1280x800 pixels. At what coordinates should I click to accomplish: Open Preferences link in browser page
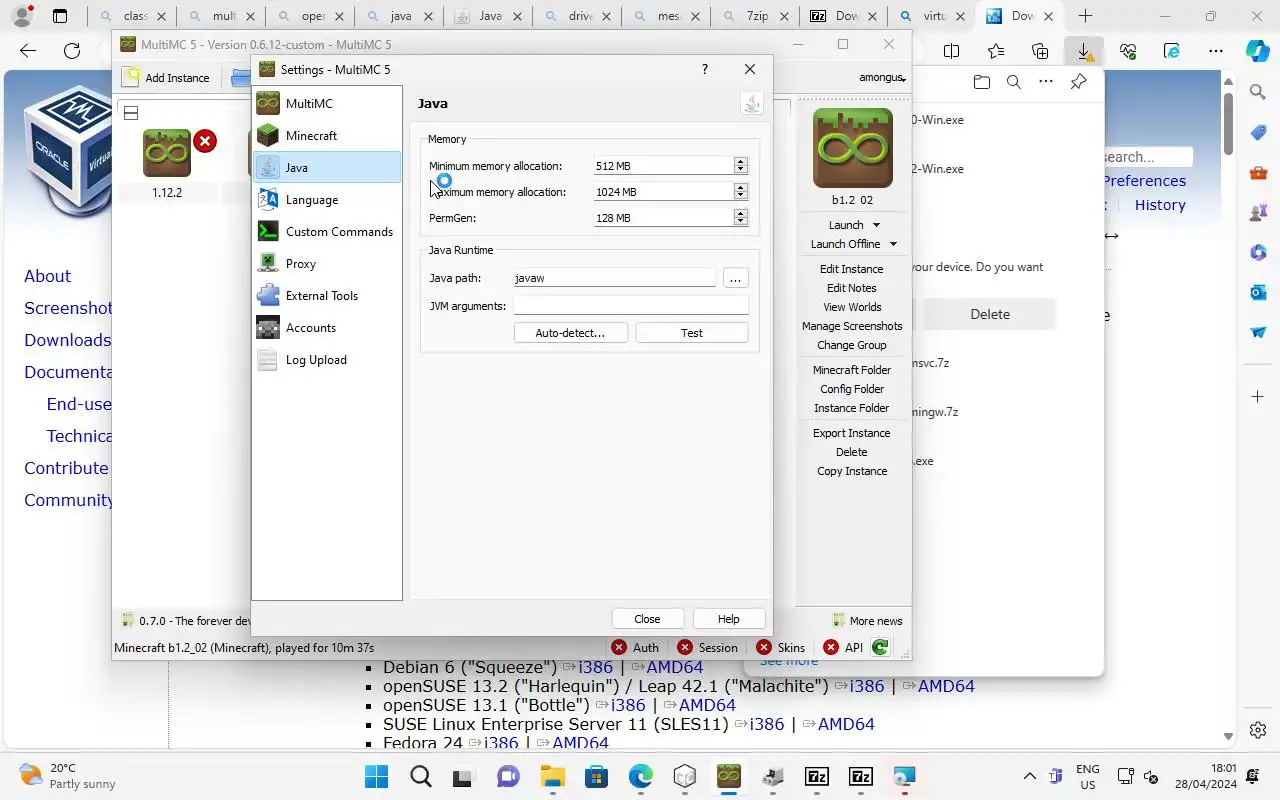click(x=1144, y=181)
